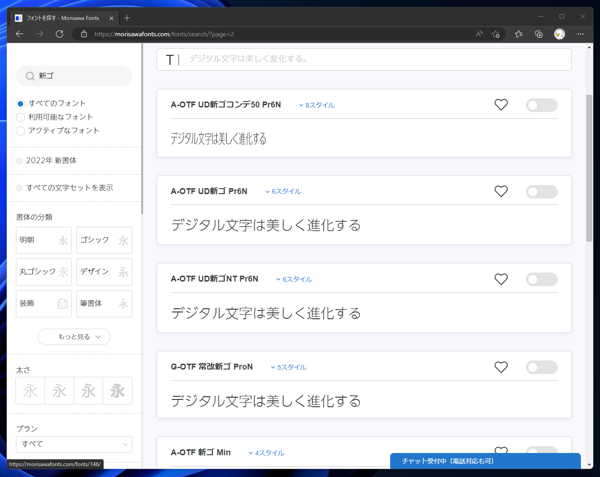Screen dimensions: 600x477
Task: Open the browser profile avatar
Action: [559, 34]
